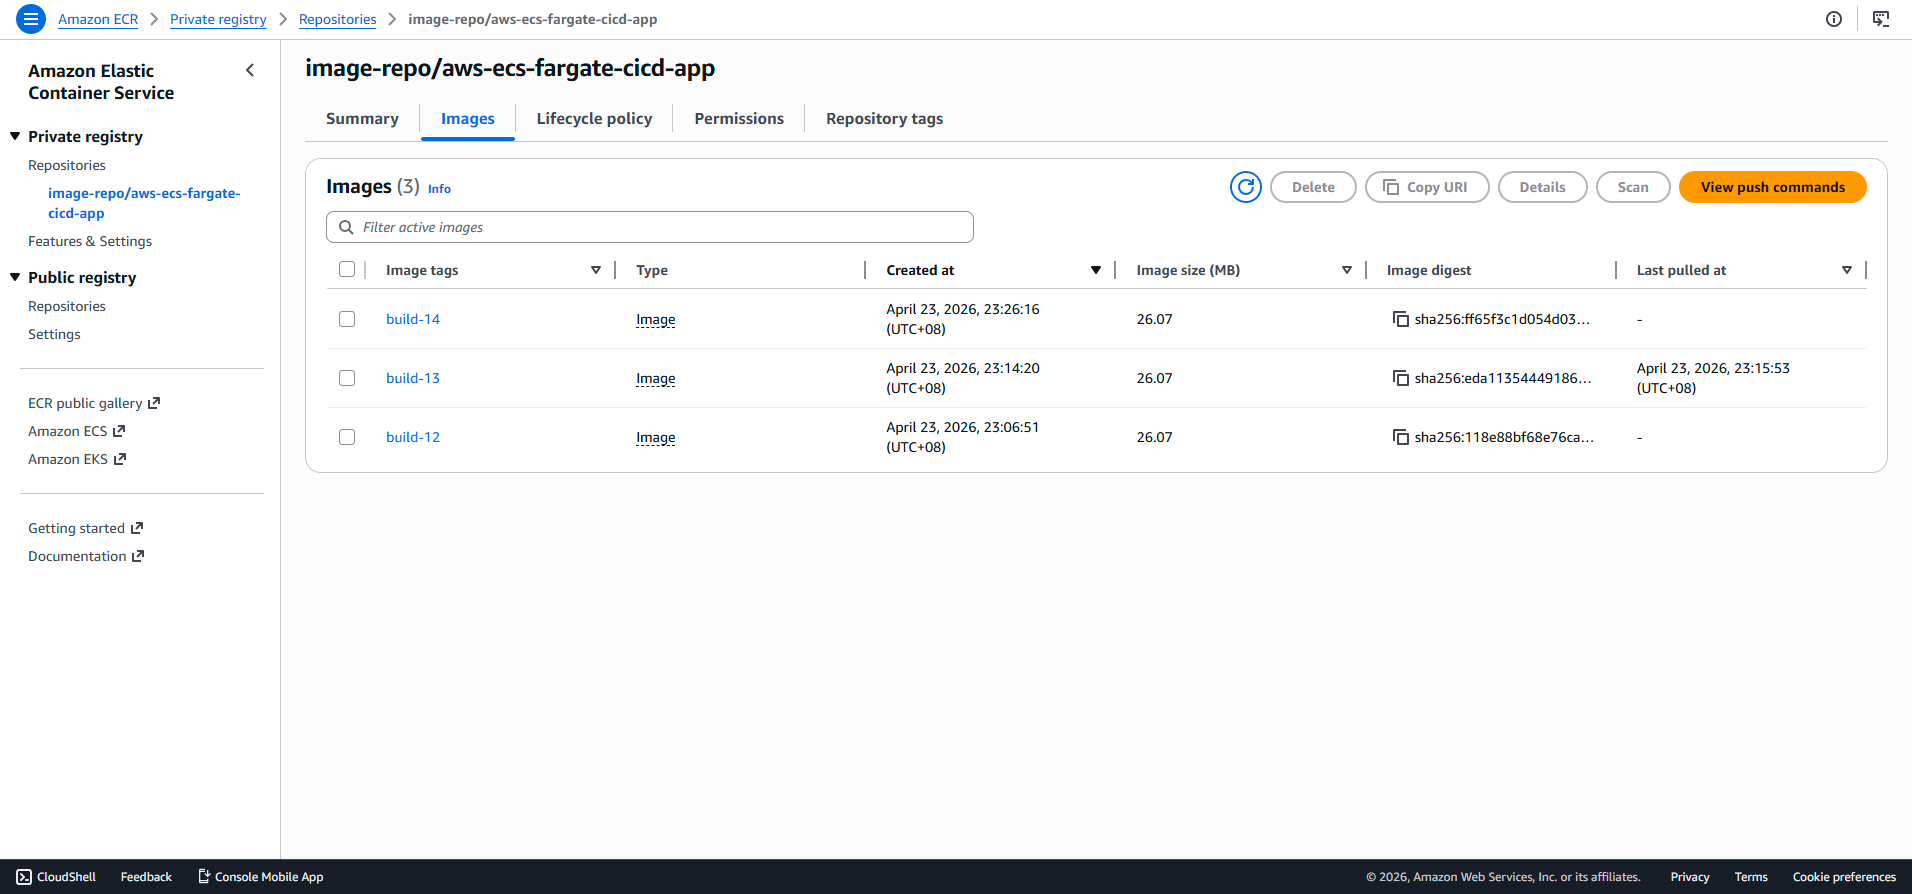Viewport: 1912px width, 894px height.
Task: Open the info panel icon
Action: (x=1834, y=19)
